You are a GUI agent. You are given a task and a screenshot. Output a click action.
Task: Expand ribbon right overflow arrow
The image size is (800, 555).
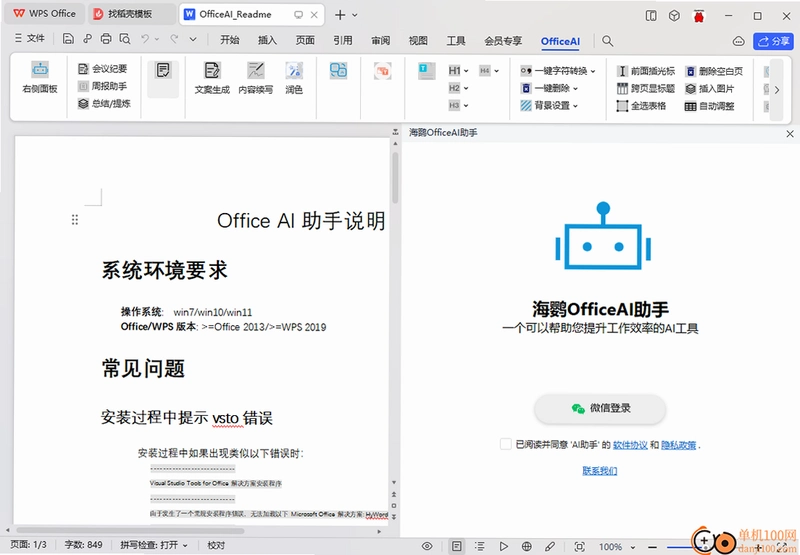coord(777,90)
